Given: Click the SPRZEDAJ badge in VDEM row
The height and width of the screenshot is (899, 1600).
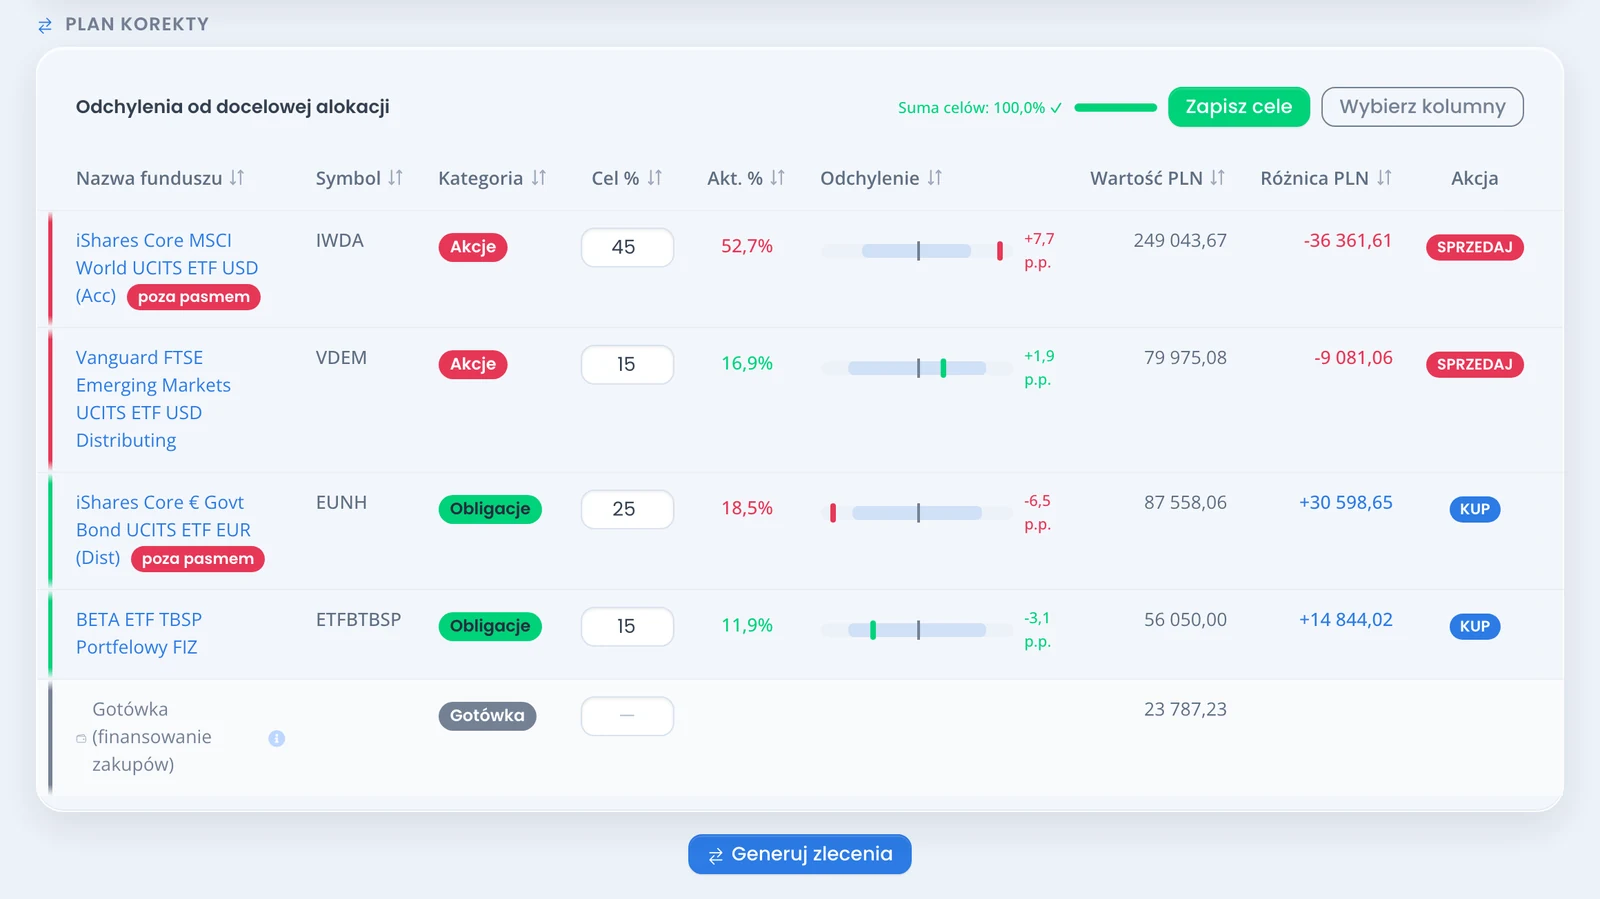Looking at the screenshot, I should point(1474,364).
